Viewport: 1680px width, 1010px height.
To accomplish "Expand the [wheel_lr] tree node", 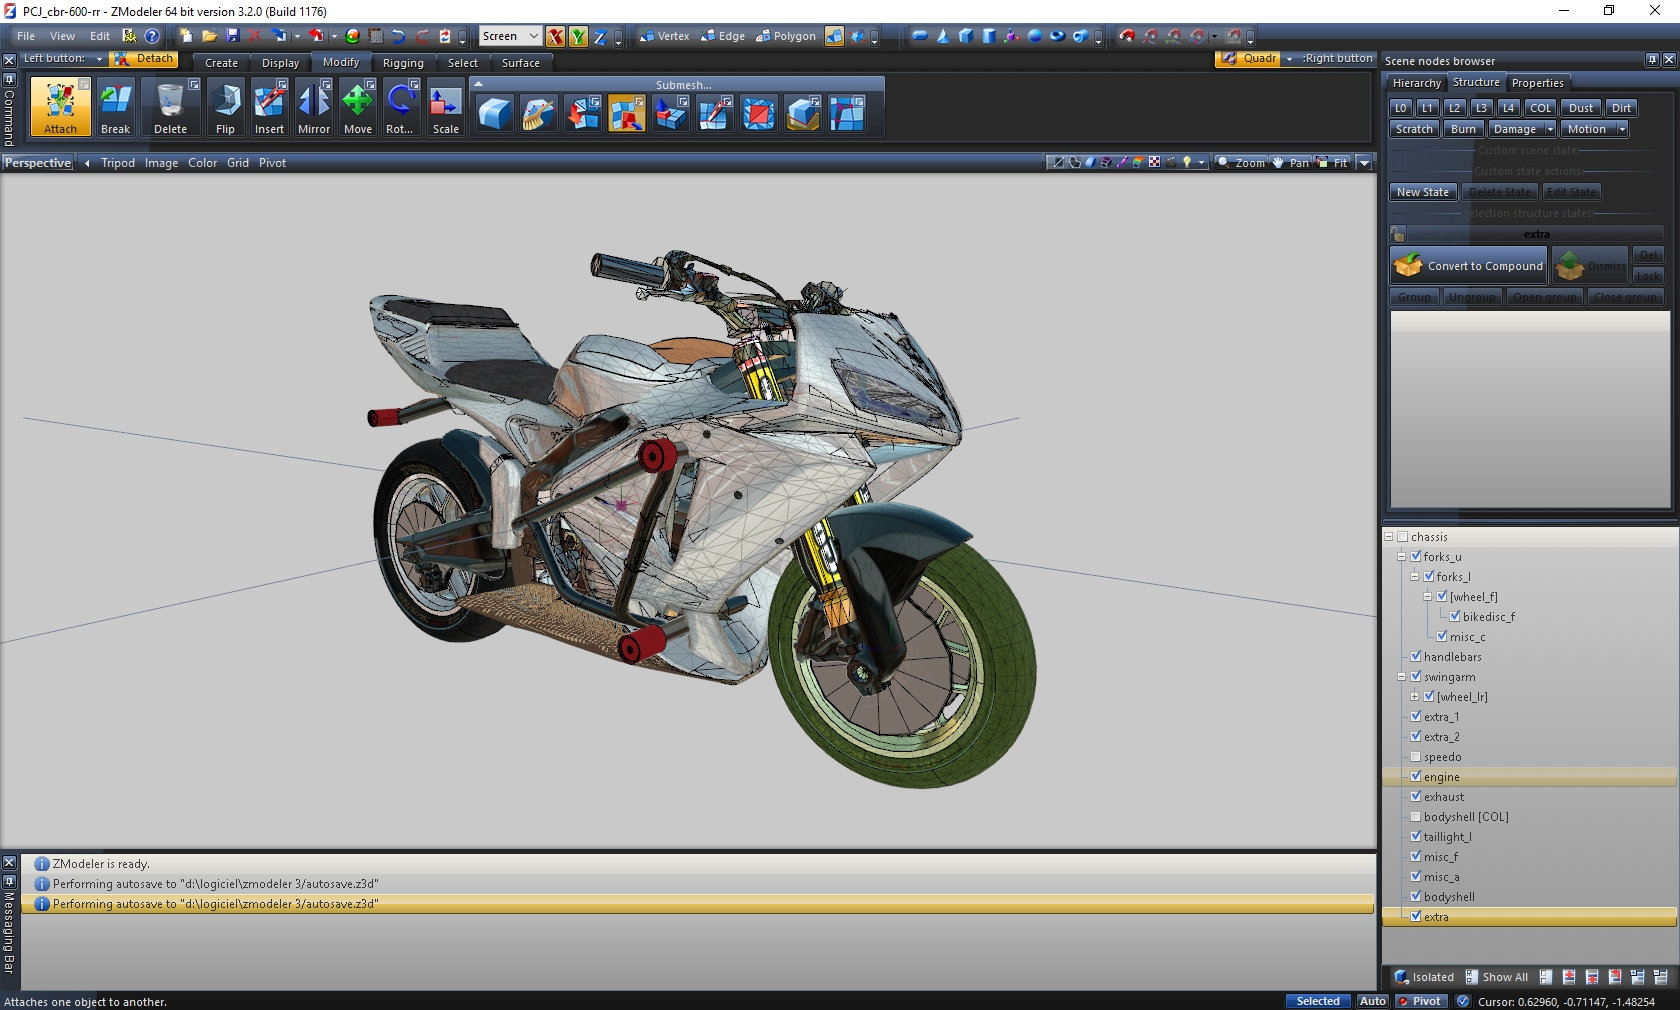I will pyautogui.click(x=1415, y=697).
